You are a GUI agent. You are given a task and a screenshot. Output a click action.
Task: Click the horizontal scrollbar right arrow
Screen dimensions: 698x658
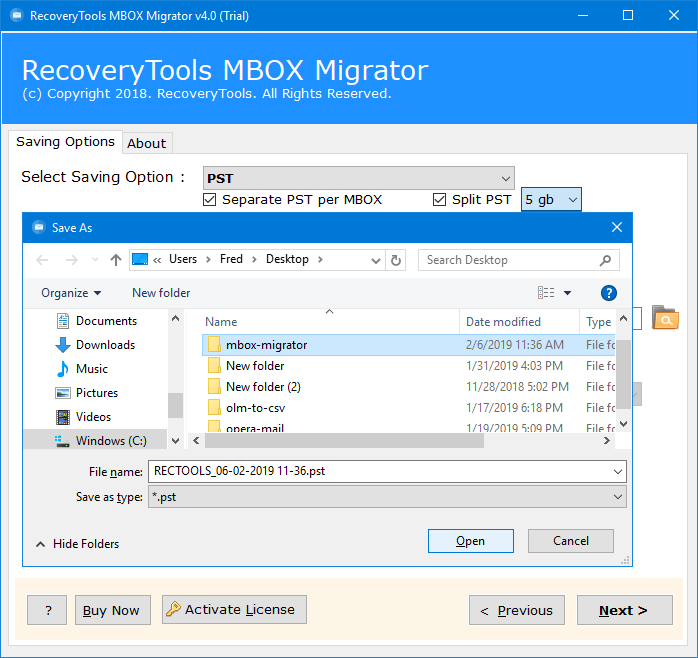coord(606,441)
